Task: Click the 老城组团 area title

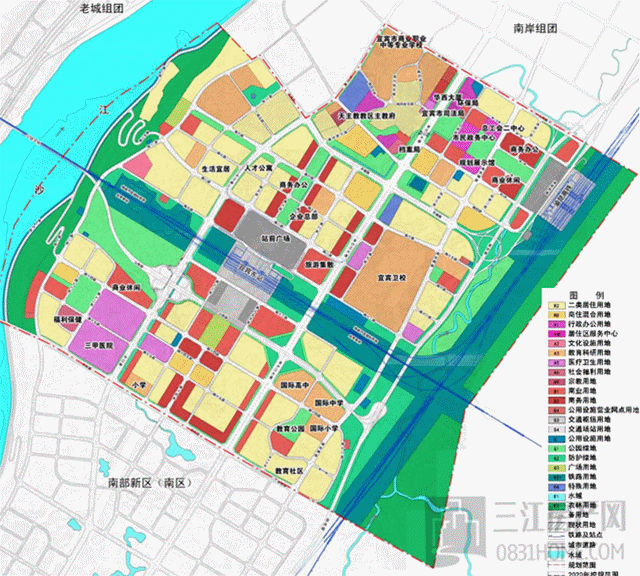Action: [101, 8]
